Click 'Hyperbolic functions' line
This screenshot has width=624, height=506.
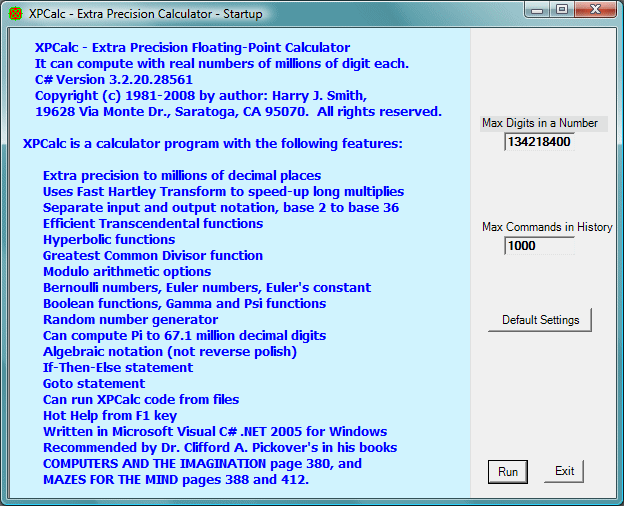(x=109, y=240)
